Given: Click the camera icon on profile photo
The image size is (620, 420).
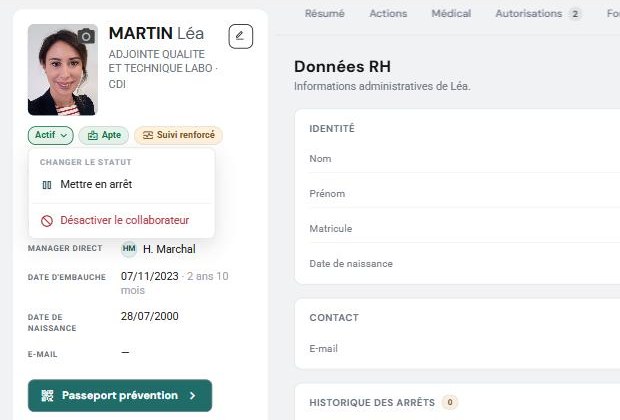Looking at the screenshot, I should [x=86, y=36].
